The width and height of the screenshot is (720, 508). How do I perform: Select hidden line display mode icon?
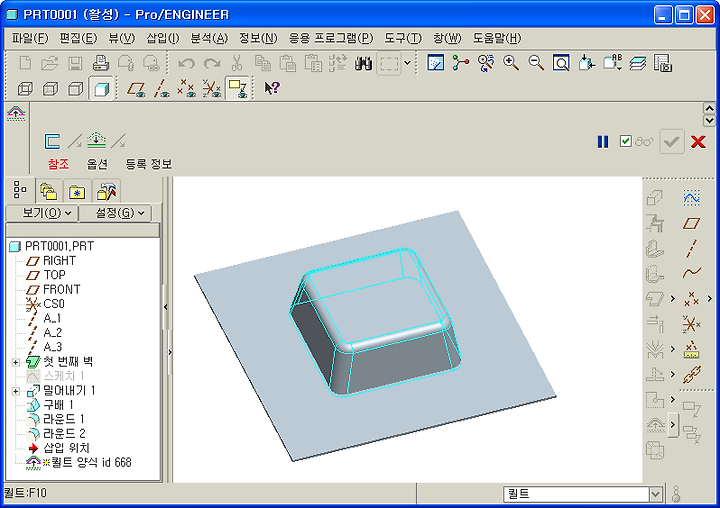[51, 88]
